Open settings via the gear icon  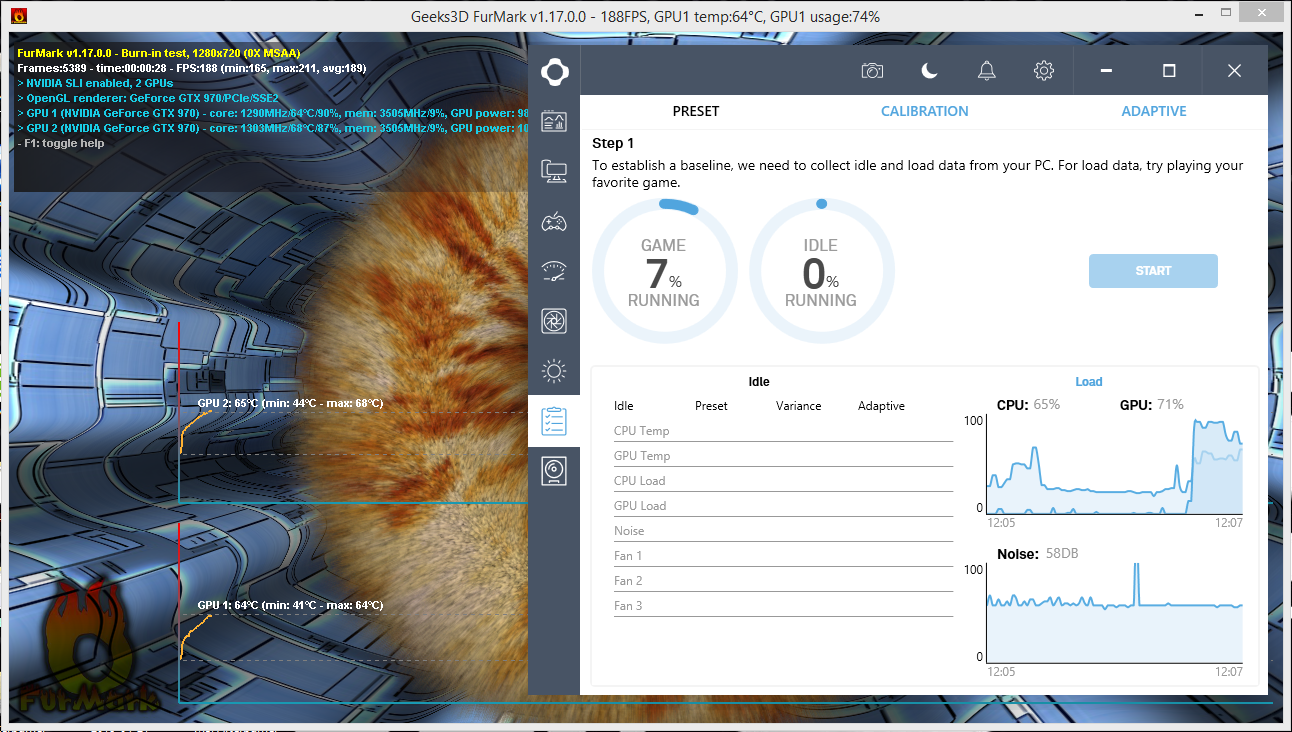[x=1044, y=71]
